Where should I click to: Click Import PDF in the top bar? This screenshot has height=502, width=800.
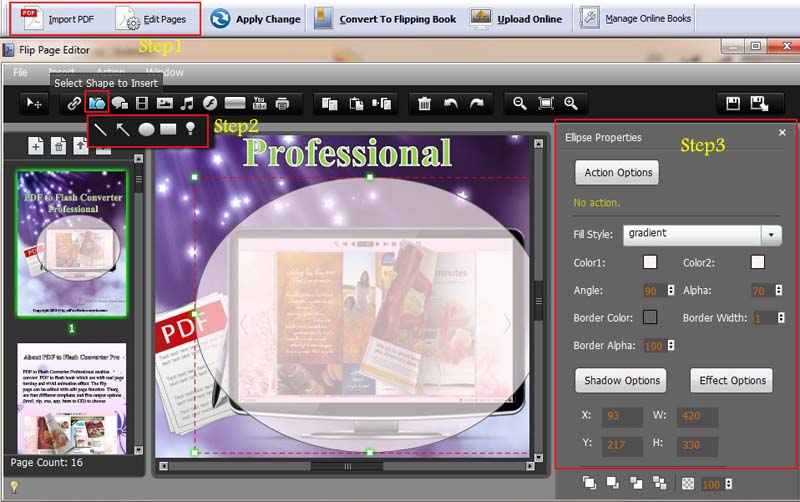(x=57, y=19)
